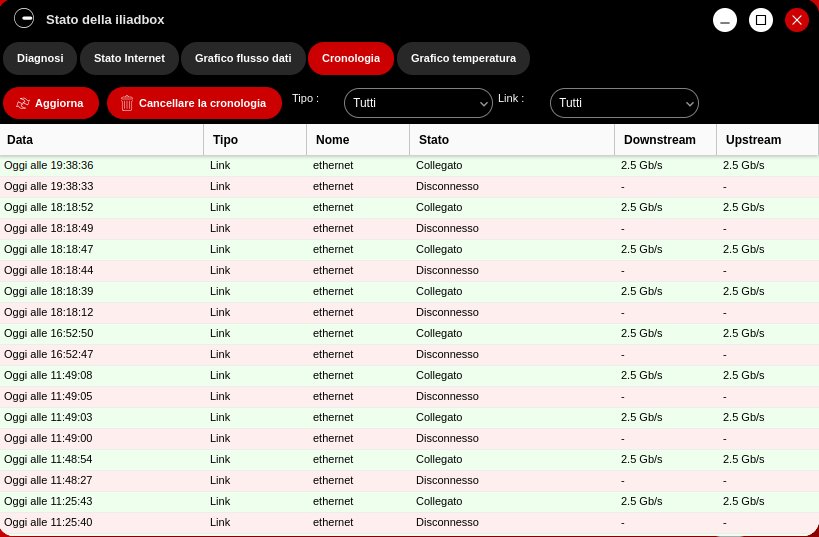This screenshot has width=819, height=537.
Task: Click Upstream 2.5 Gb/s in the 11:48:54 row
Action: coord(743,459)
